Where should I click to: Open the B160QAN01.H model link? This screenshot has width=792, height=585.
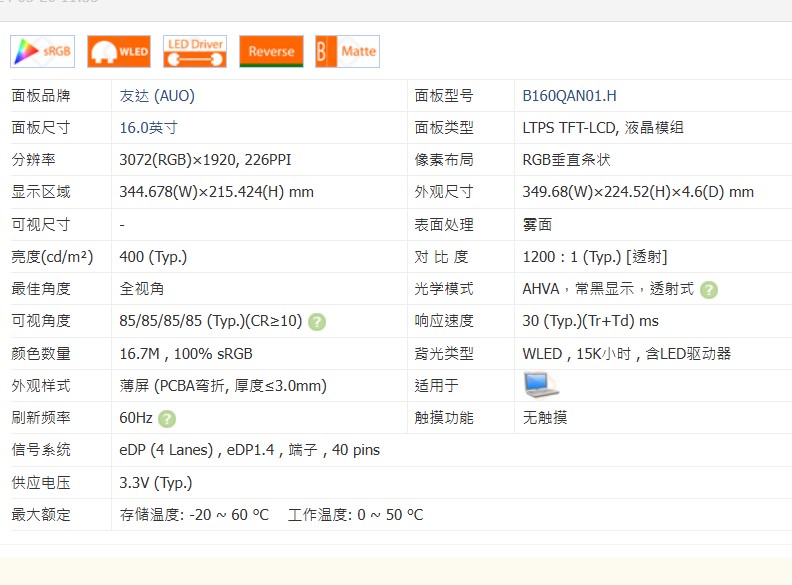point(569,96)
